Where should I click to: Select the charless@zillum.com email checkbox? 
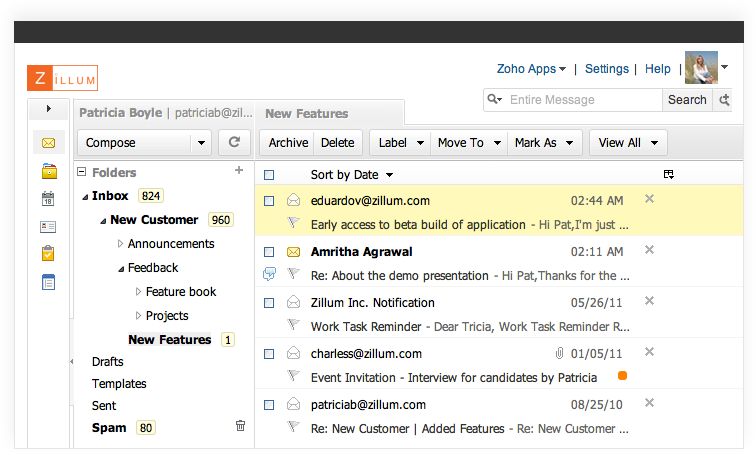(x=269, y=353)
